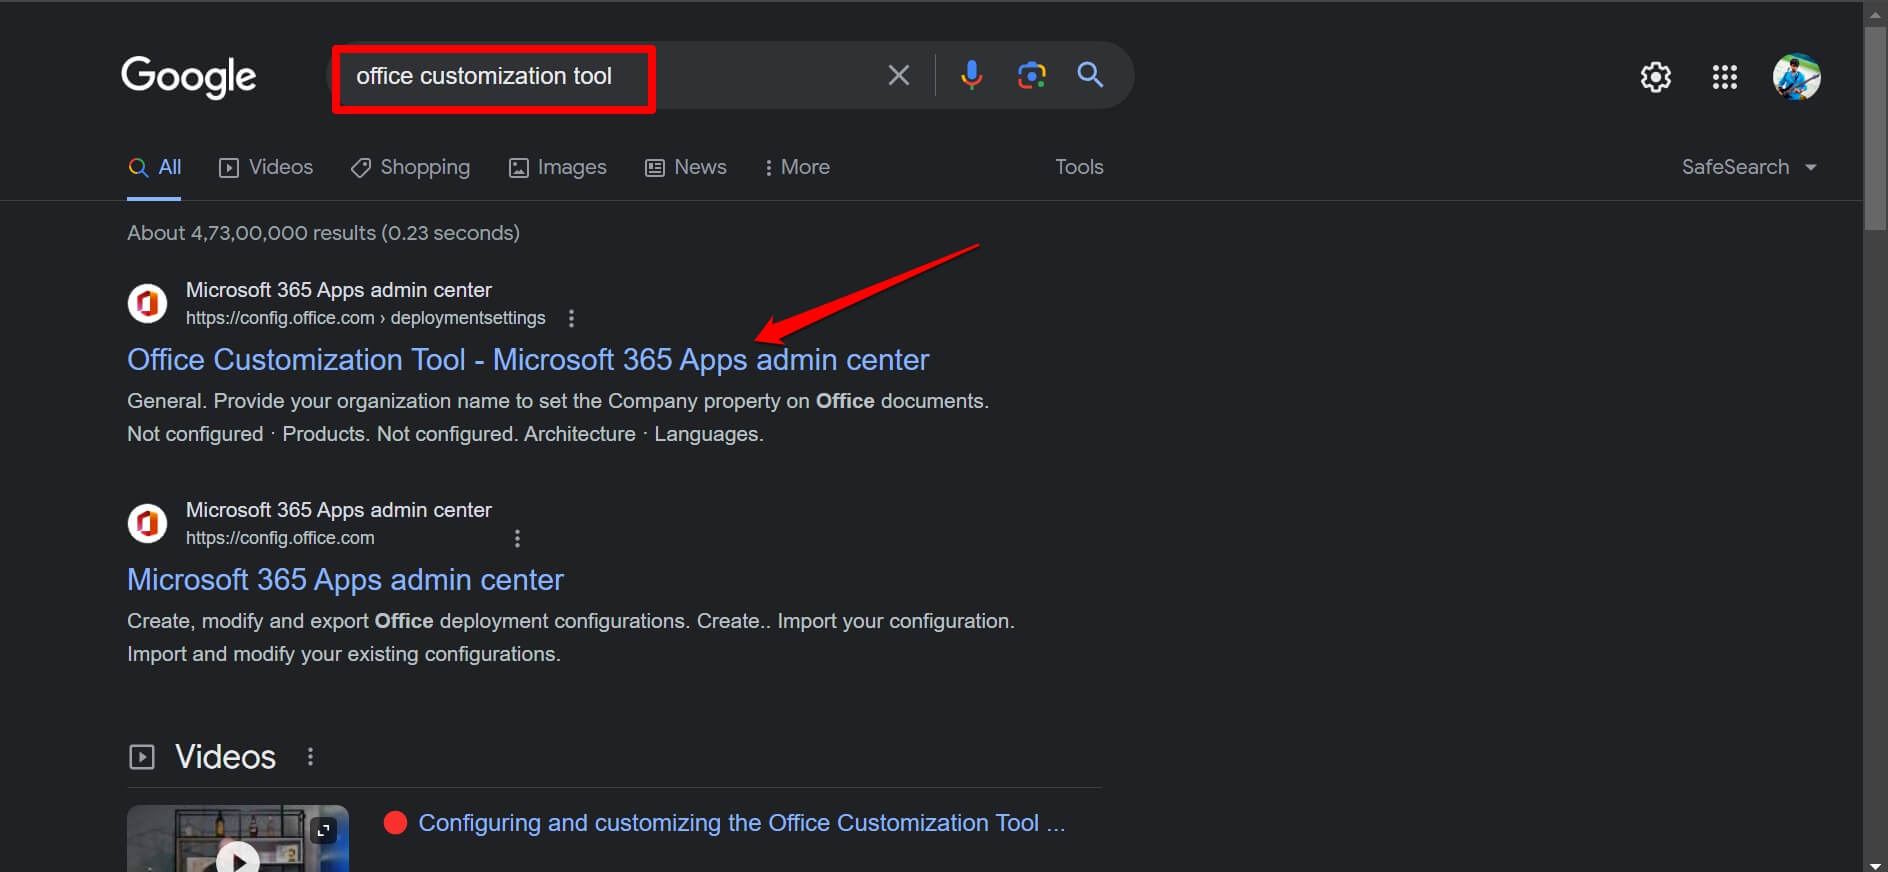Viewport: 1888px width, 872px height.
Task: Switch to the Videos tab
Action: coord(266,167)
